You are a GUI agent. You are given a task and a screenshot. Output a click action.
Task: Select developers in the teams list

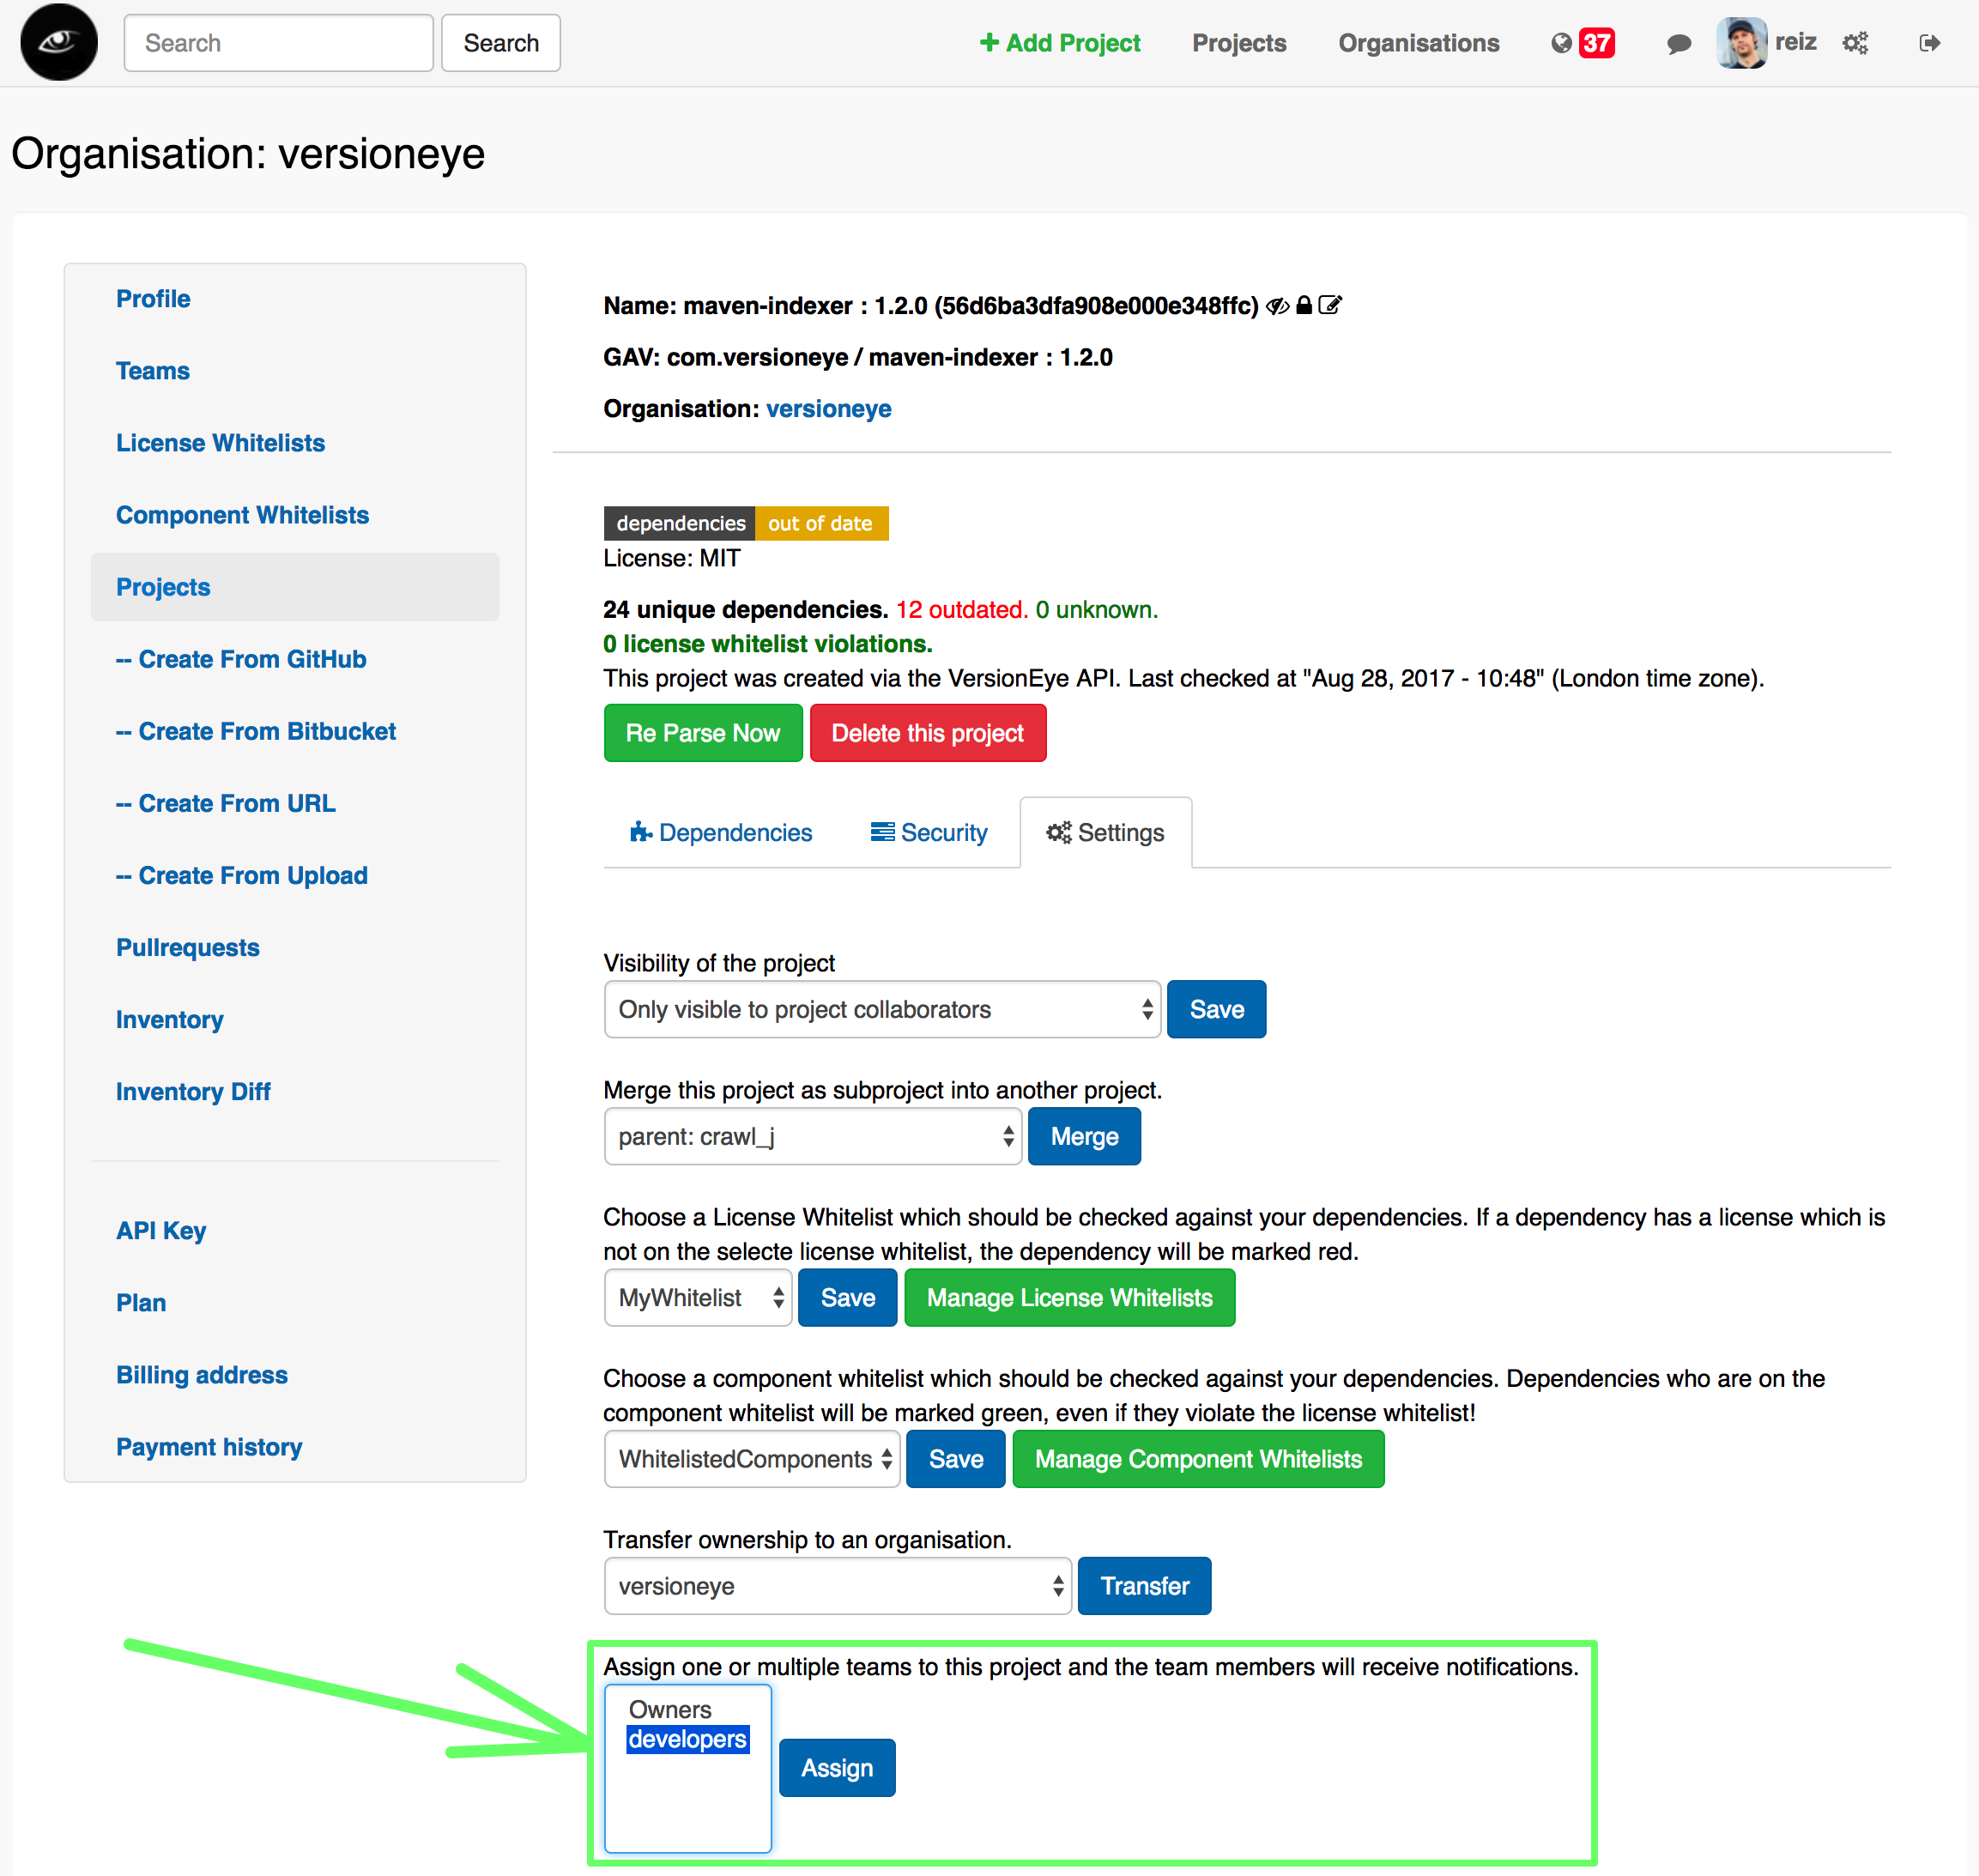pos(687,1739)
